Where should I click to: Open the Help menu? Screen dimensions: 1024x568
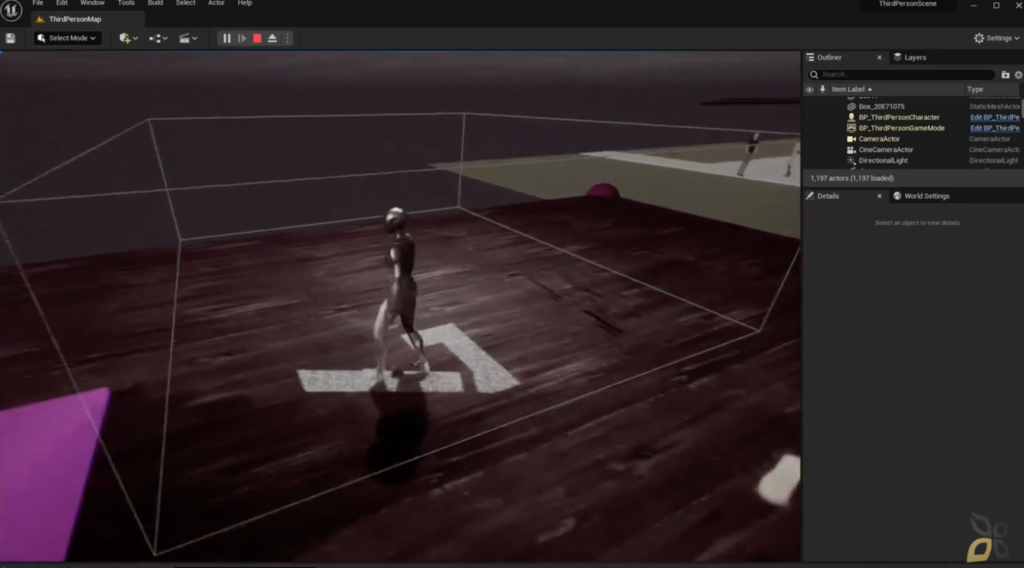click(x=245, y=3)
